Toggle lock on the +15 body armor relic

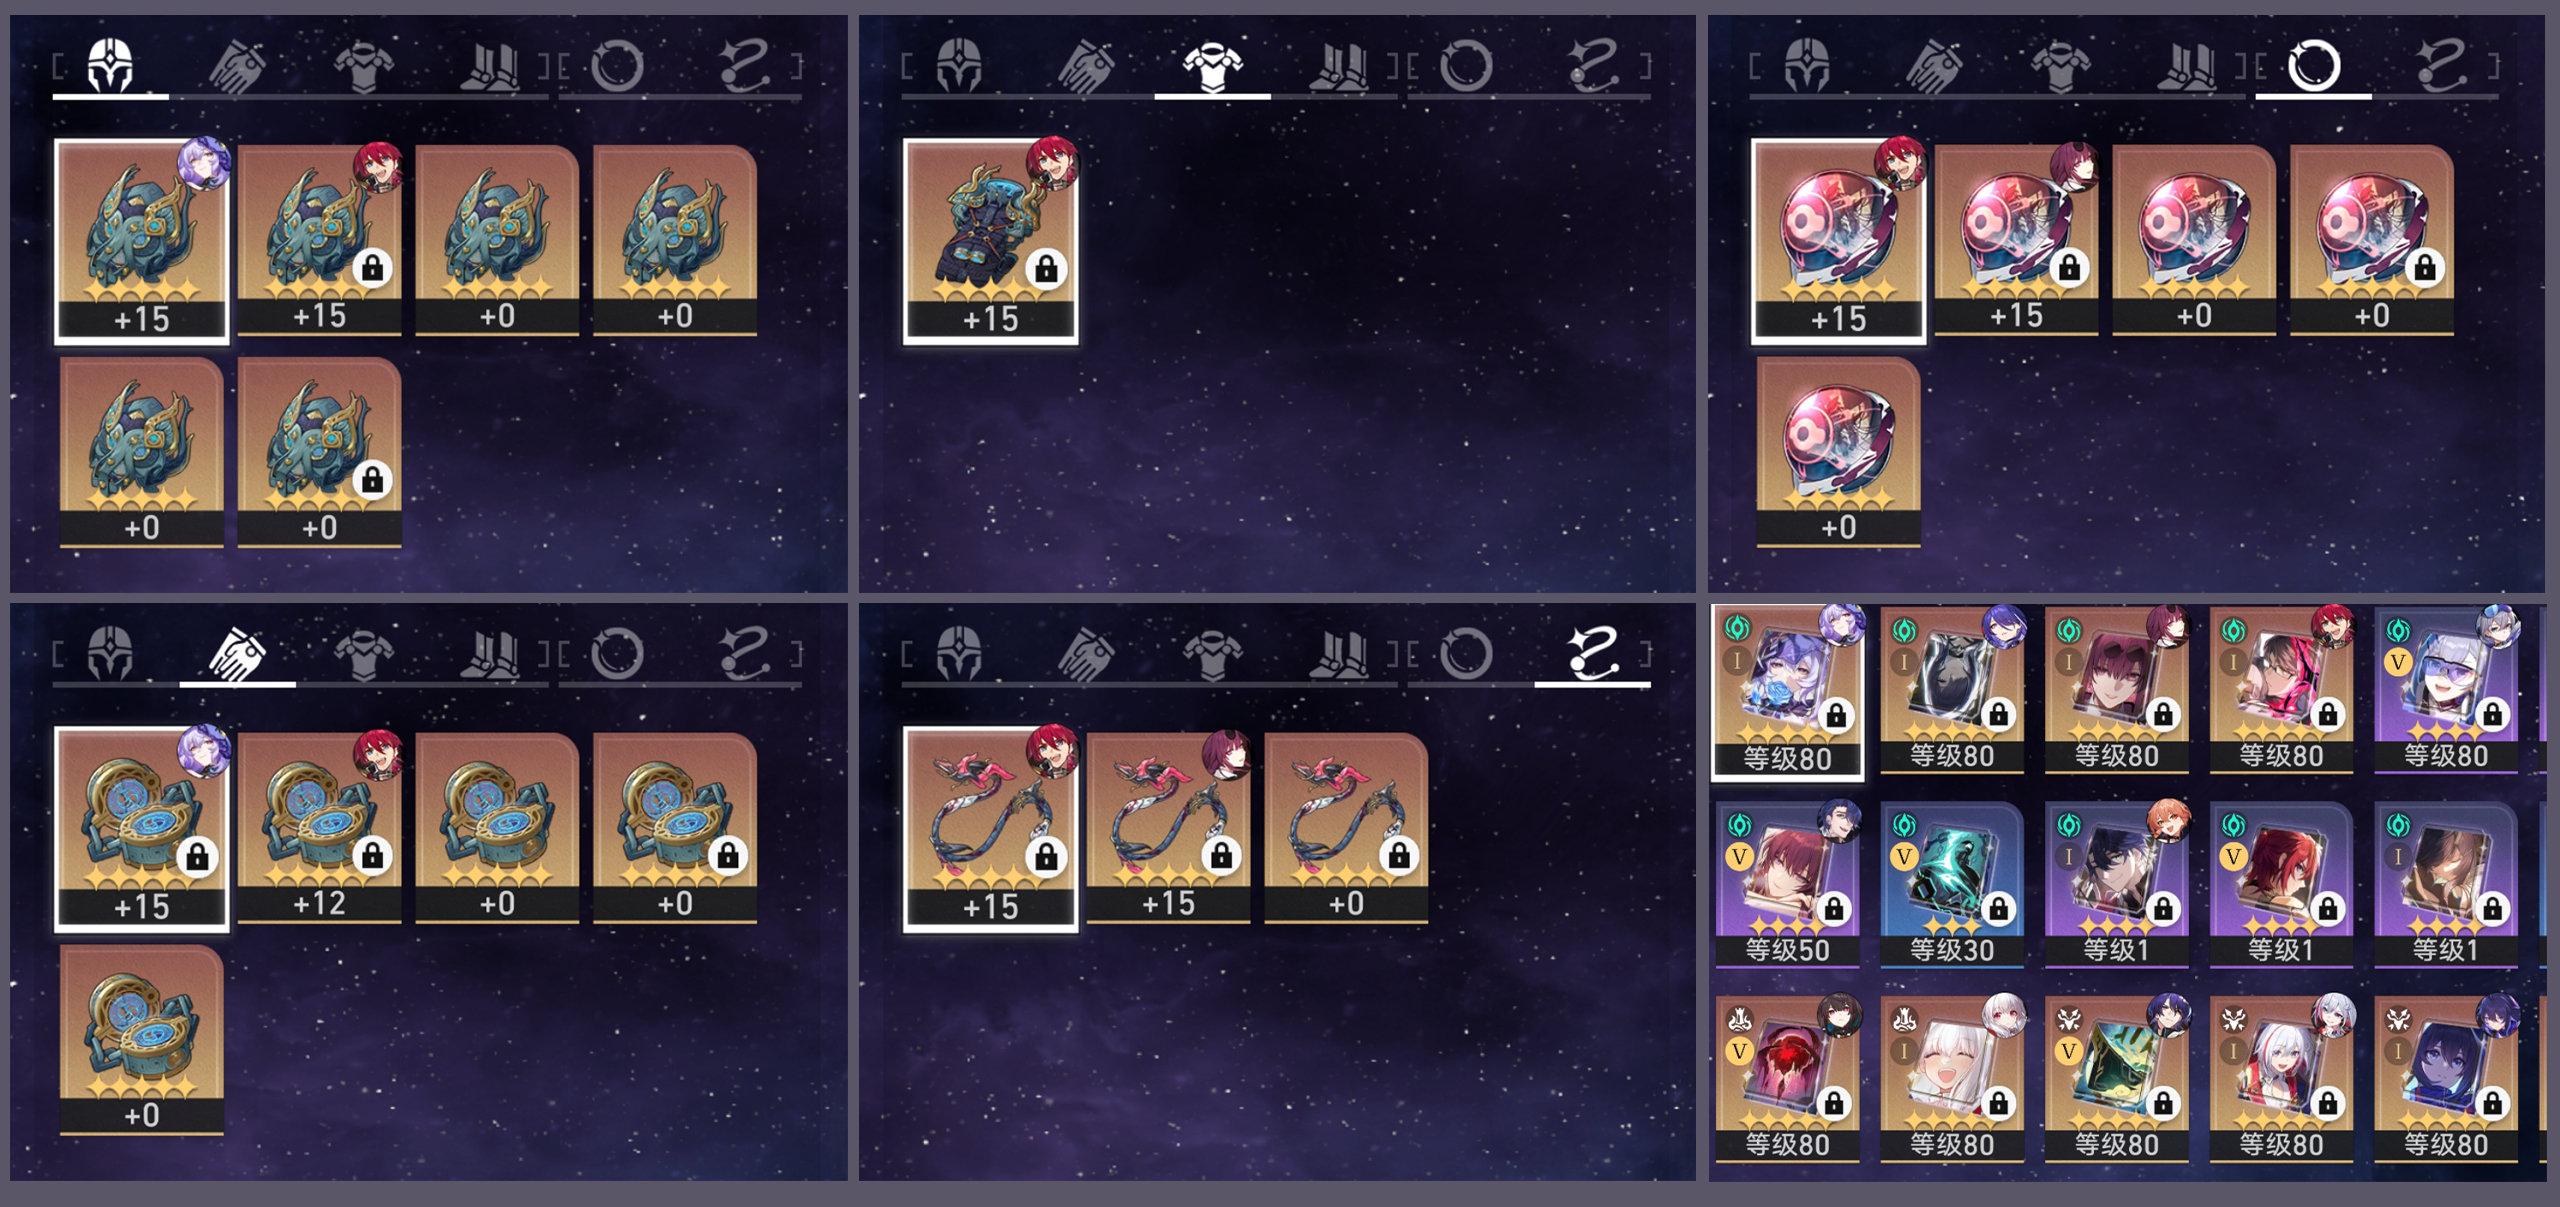coord(1046,268)
